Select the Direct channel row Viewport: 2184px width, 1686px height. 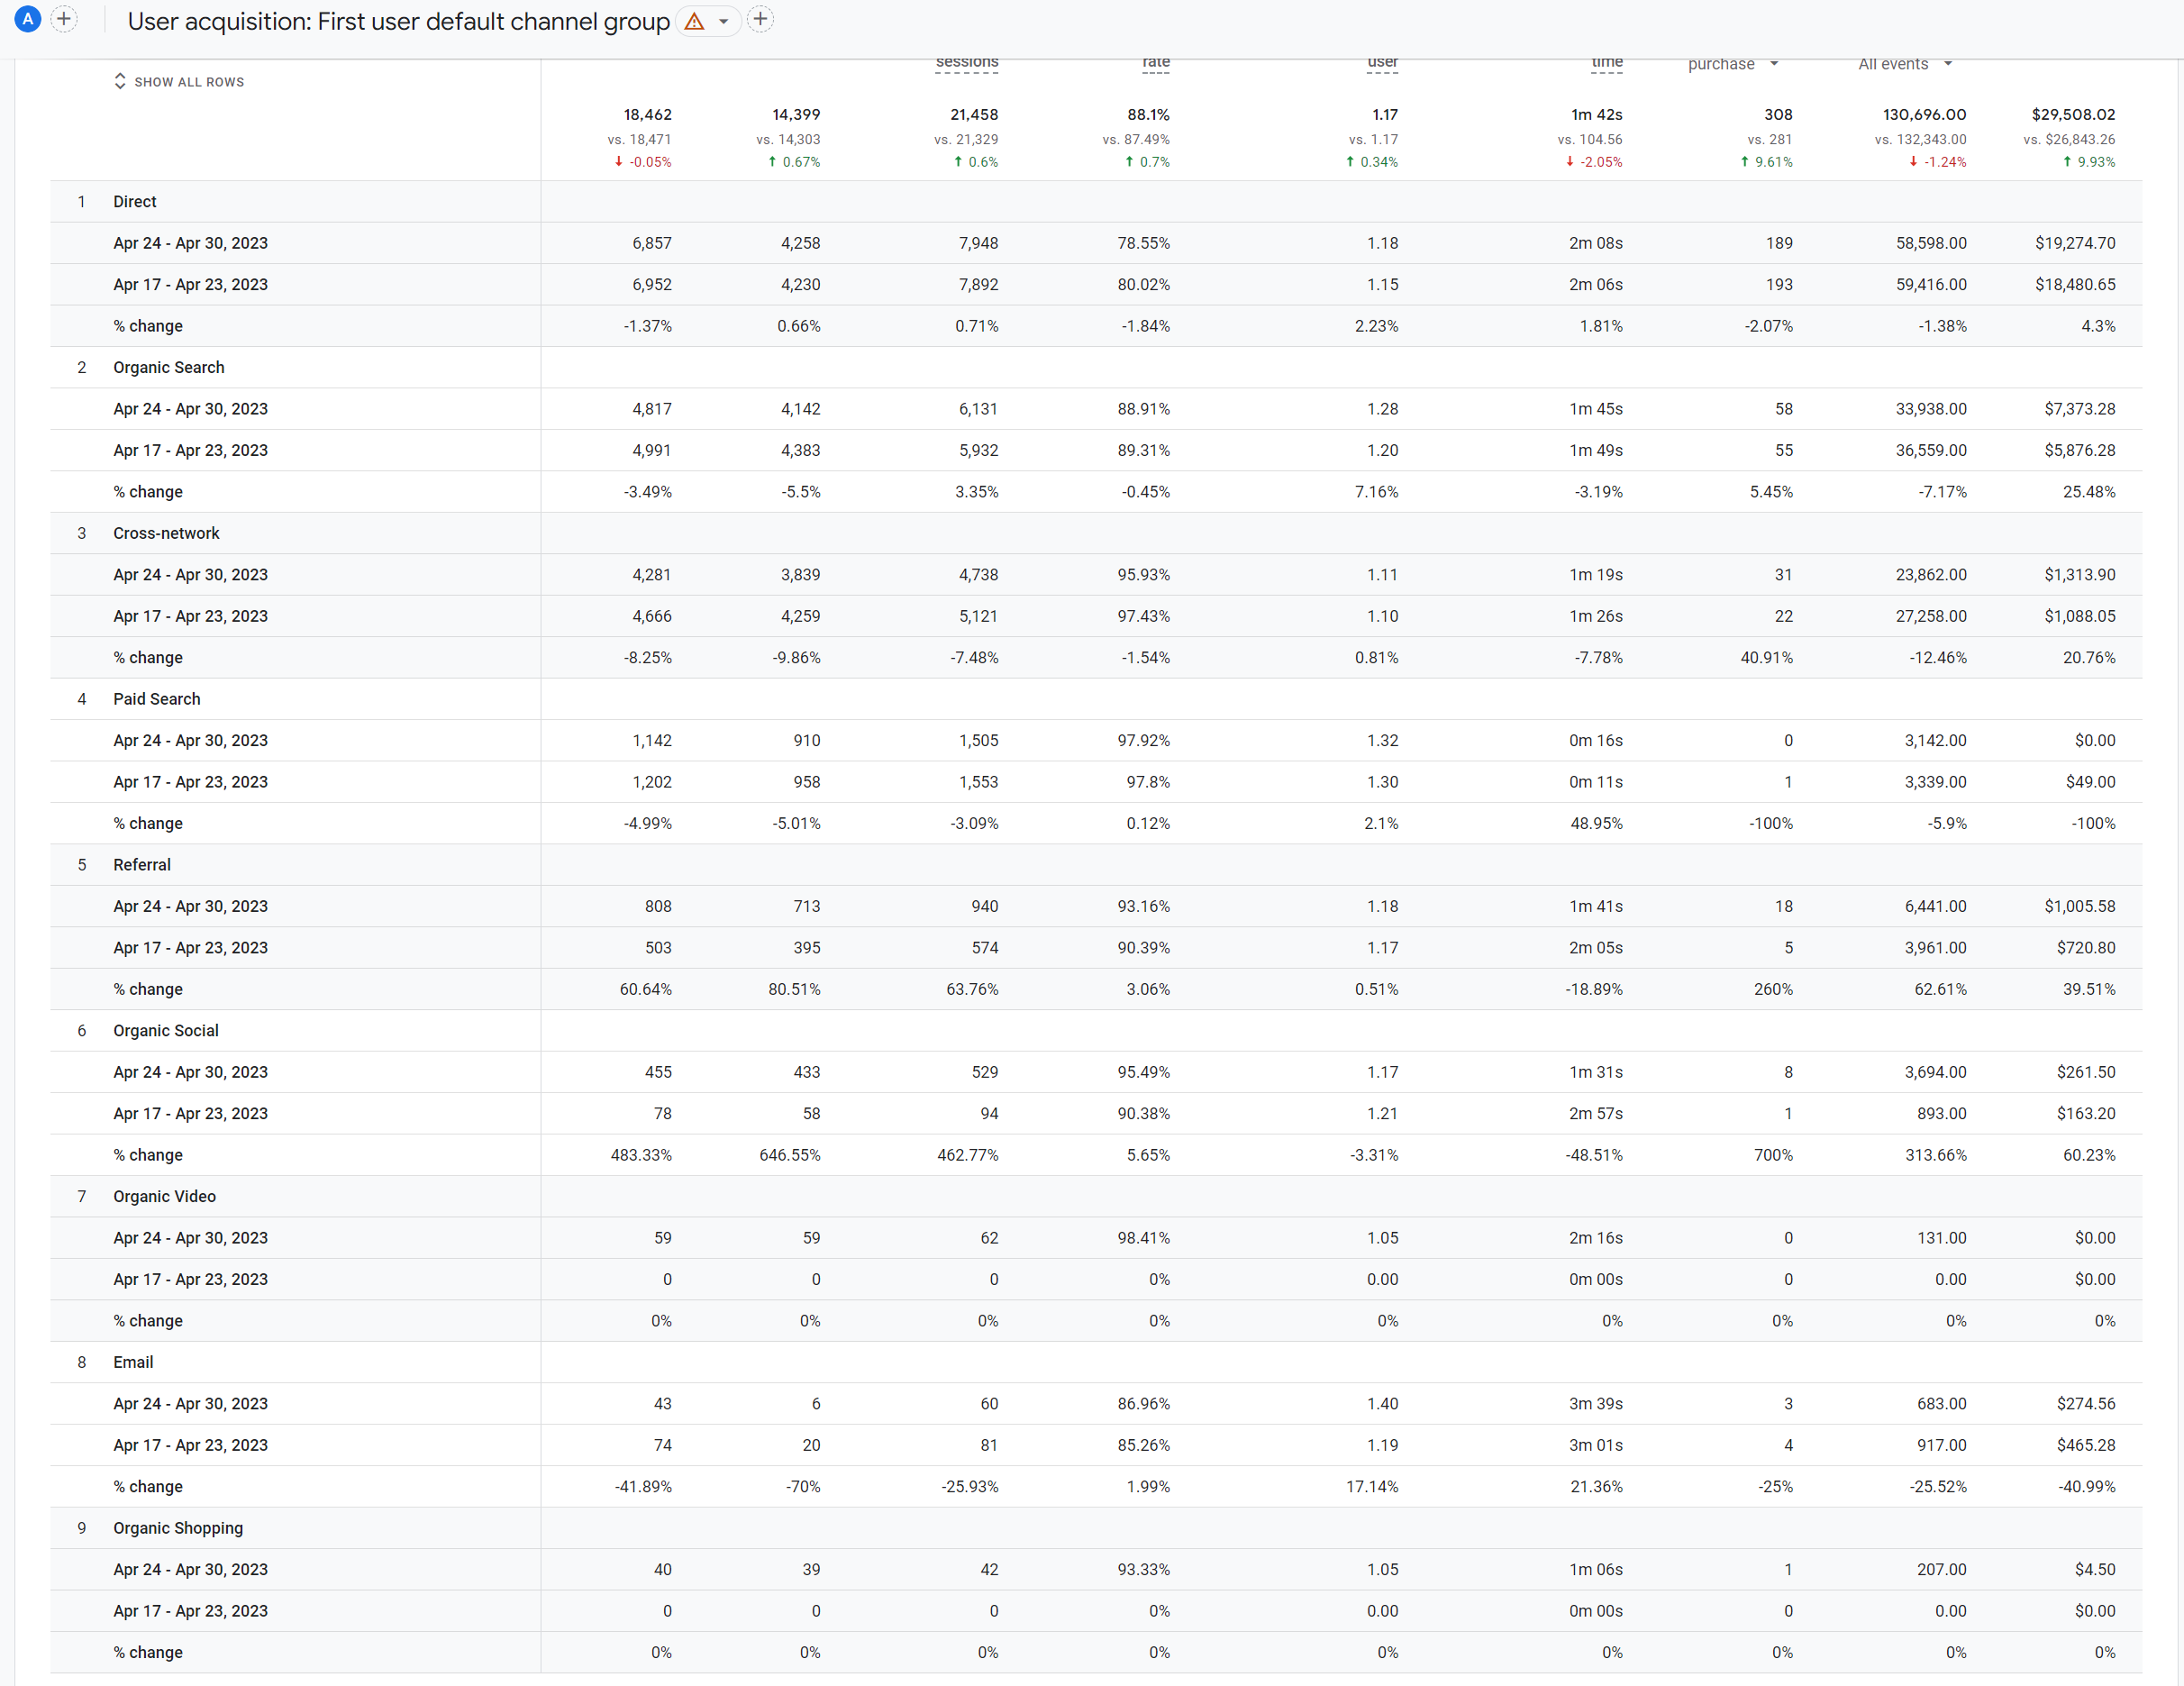point(135,202)
